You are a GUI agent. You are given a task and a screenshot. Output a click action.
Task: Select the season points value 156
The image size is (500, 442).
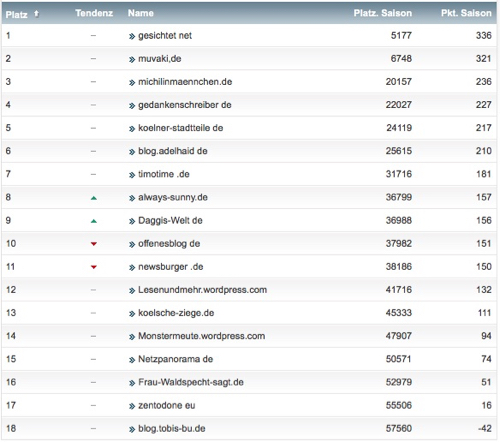point(484,220)
